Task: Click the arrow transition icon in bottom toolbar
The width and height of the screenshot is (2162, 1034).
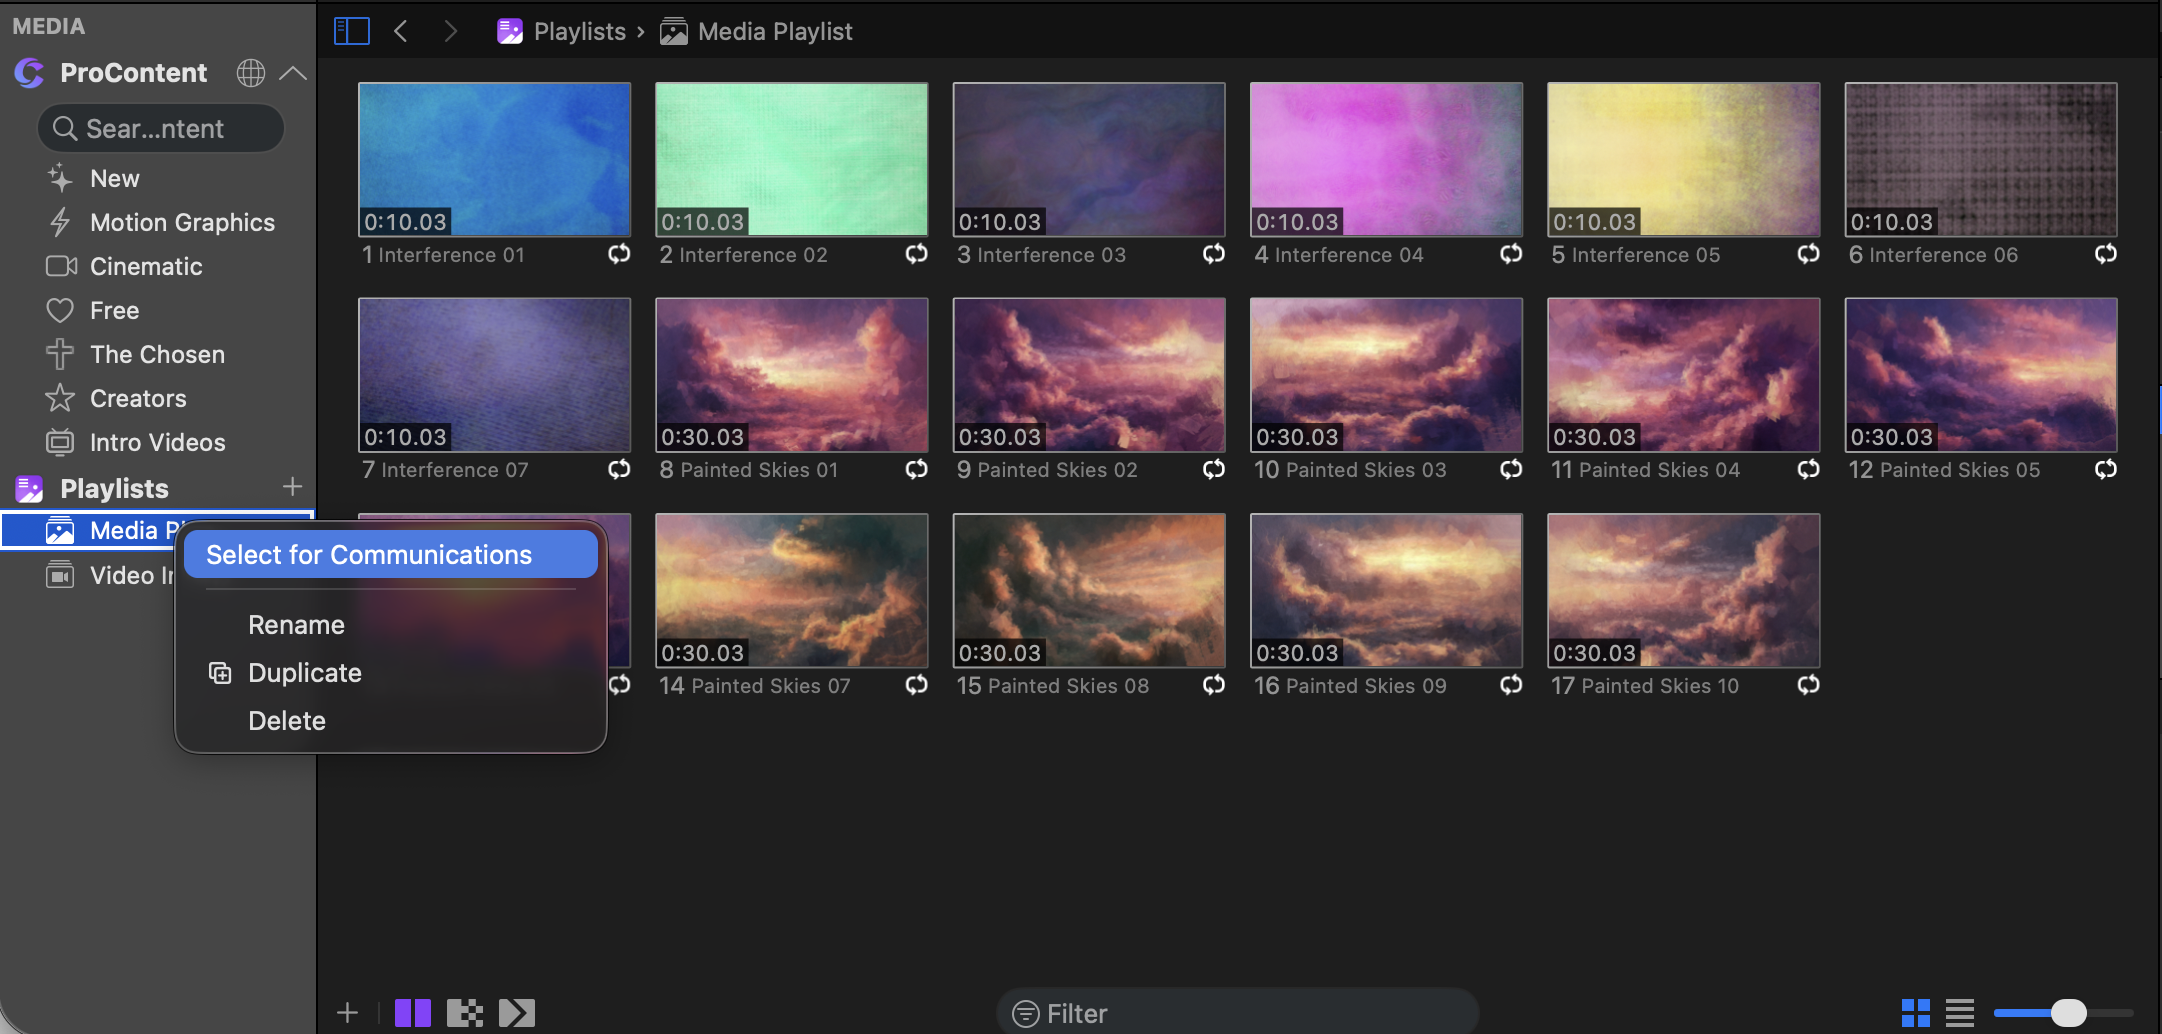Action: click(517, 1013)
